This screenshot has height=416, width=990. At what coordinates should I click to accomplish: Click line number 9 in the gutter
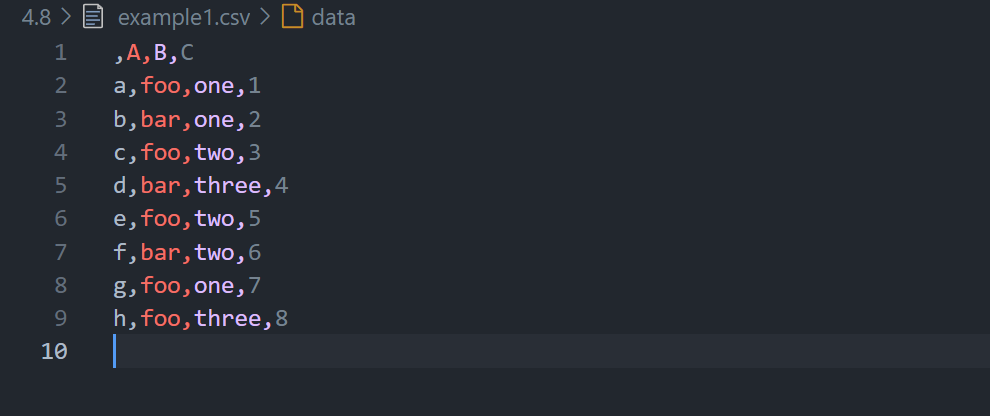60,319
